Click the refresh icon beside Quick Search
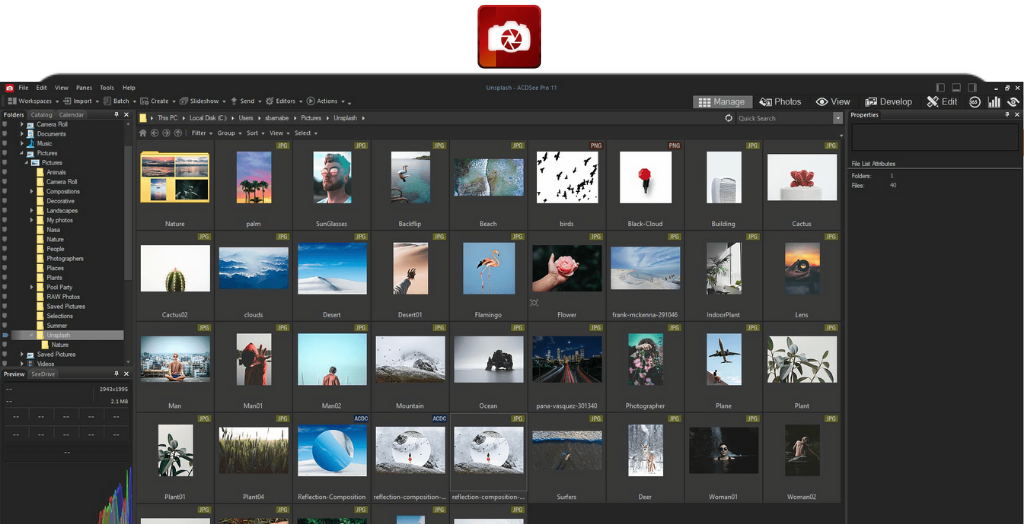This screenshot has width=1024, height=524. [729, 118]
